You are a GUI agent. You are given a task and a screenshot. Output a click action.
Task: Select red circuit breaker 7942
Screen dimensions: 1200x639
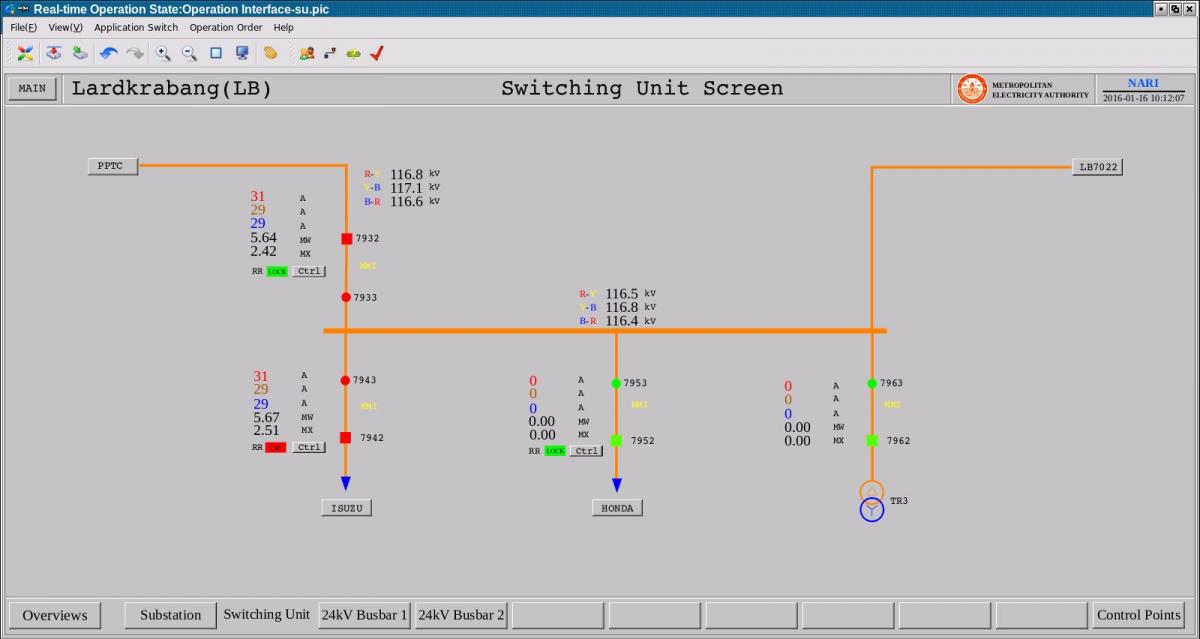coord(345,438)
